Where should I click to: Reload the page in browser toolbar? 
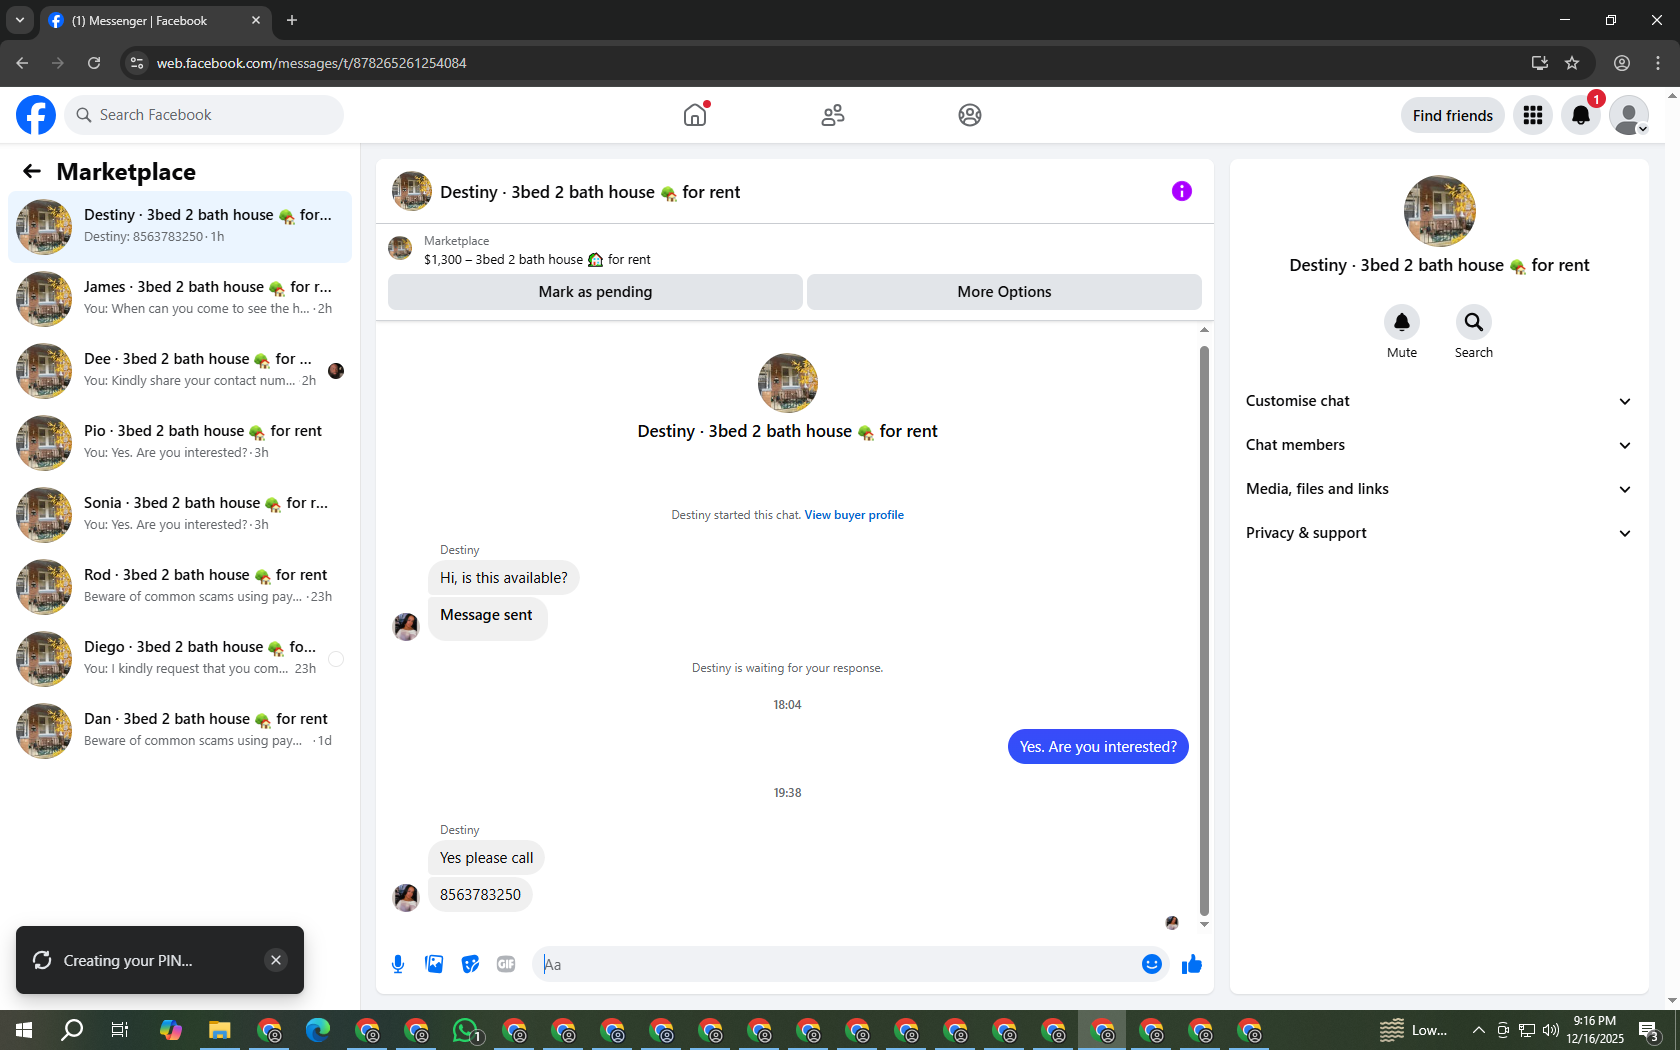coord(94,63)
